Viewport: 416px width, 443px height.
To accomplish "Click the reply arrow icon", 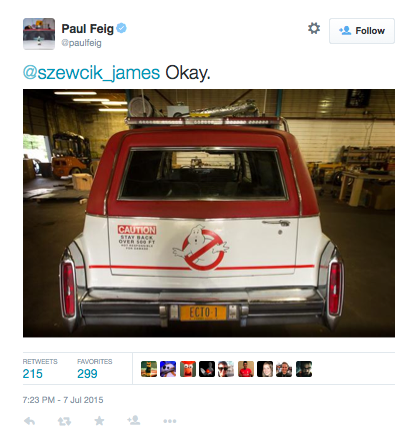I will 30,421.
